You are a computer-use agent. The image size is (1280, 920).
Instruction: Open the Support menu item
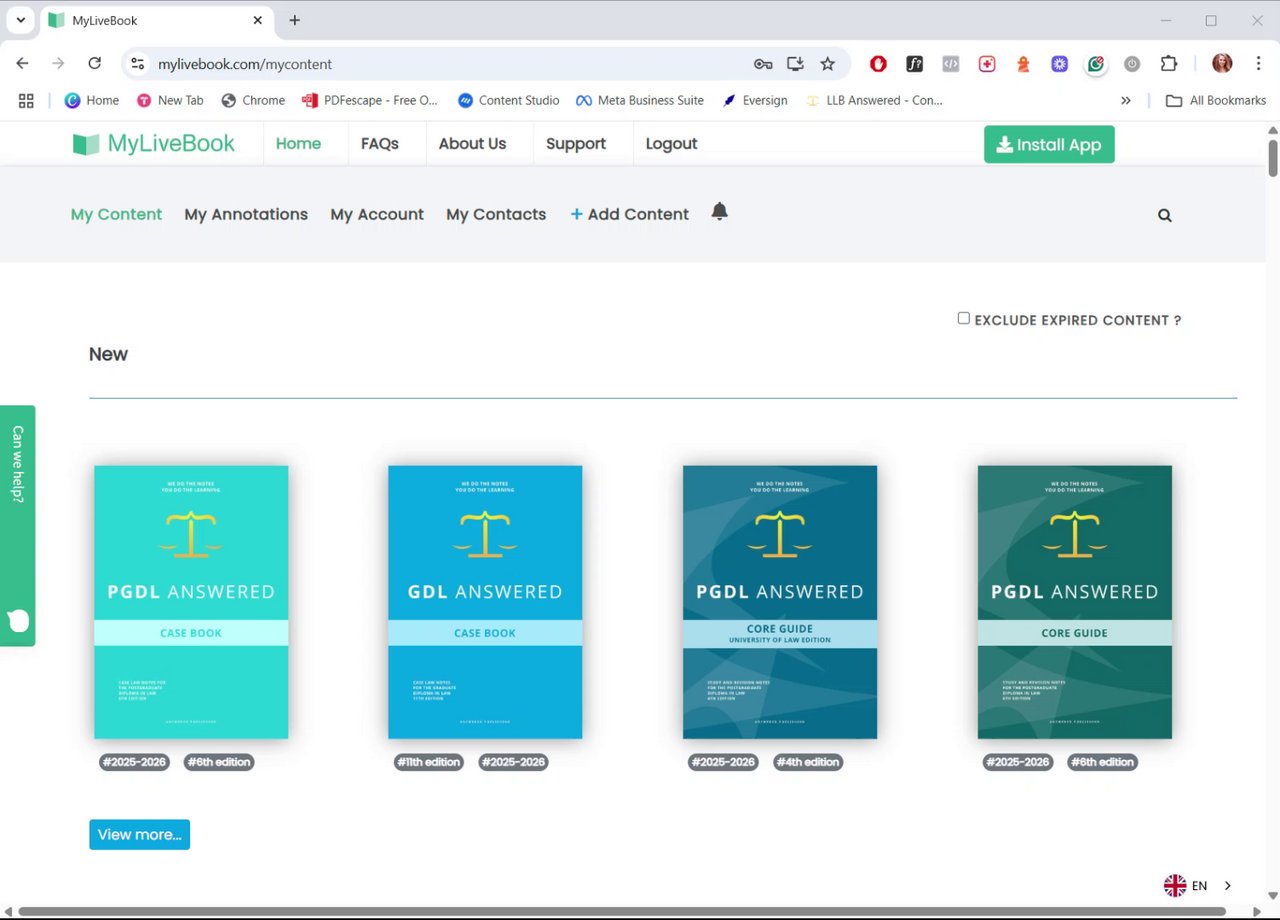[x=576, y=144]
